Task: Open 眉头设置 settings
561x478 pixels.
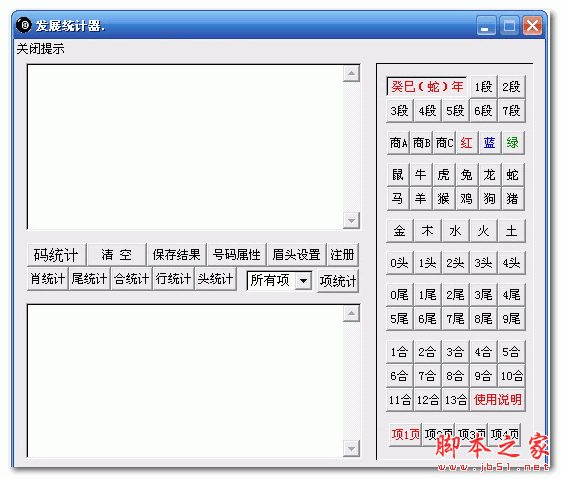Action: pos(297,255)
